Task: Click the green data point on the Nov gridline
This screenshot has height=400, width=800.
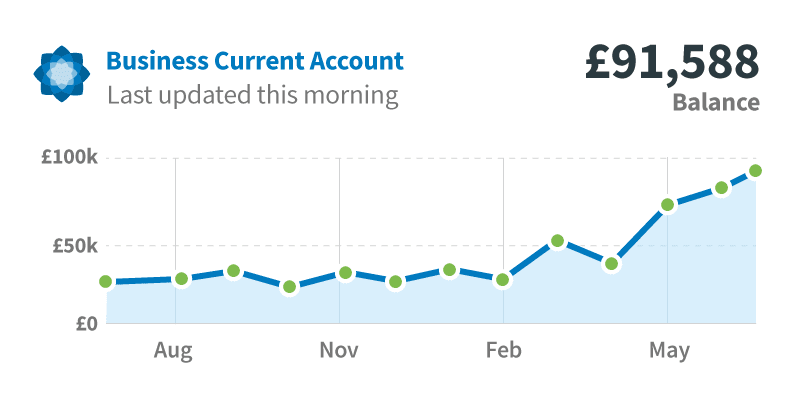Action: tap(345, 273)
